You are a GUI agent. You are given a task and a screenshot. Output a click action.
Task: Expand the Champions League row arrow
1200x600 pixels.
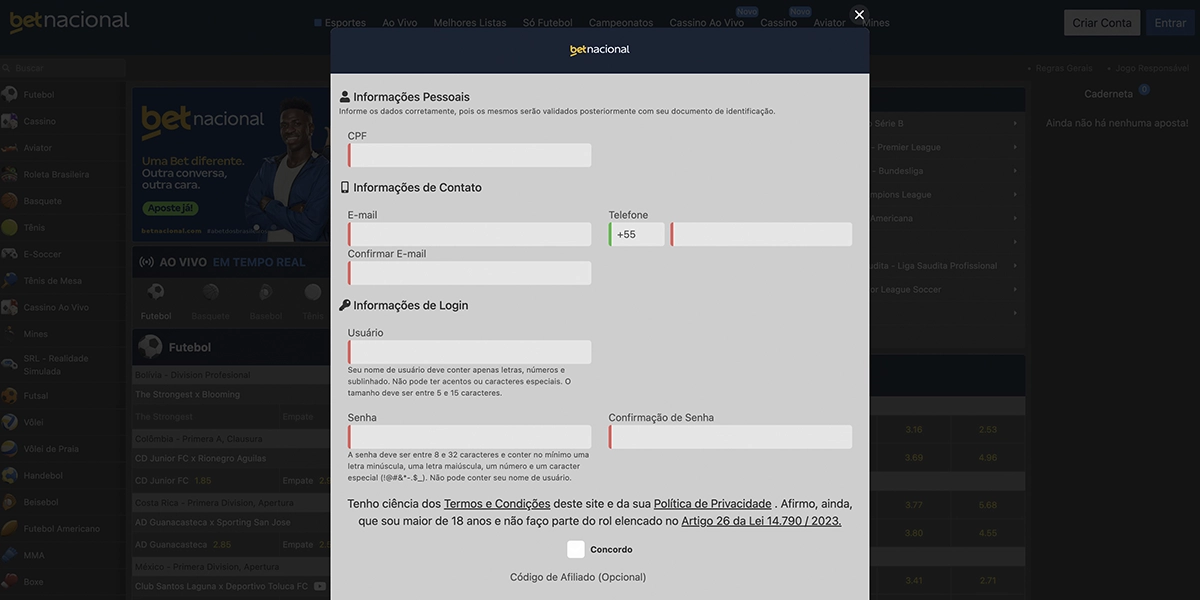(x=1014, y=194)
